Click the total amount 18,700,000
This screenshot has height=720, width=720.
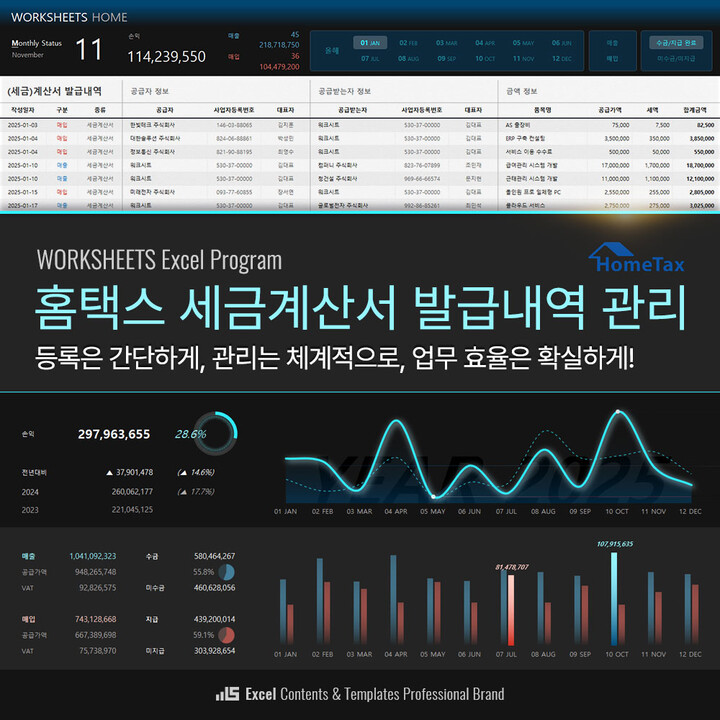pyautogui.click(x=700, y=165)
